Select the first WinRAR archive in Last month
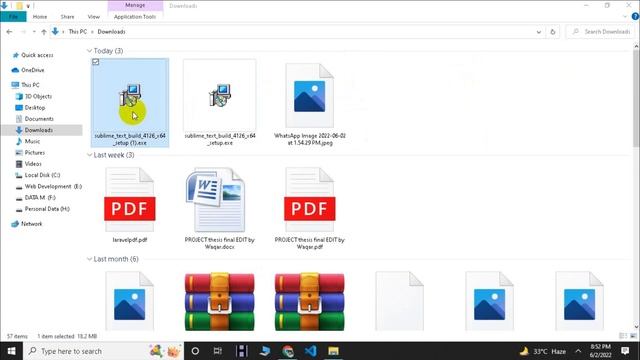Viewport: 640px width, 360px height. [x=220, y=302]
